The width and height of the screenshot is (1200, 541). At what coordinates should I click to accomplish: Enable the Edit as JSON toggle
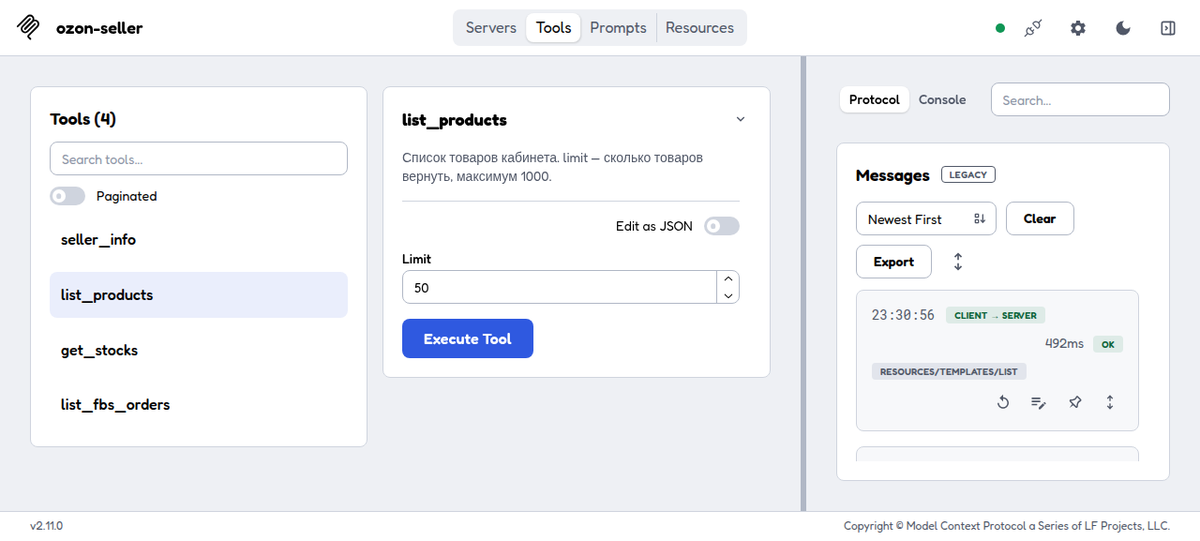(722, 226)
